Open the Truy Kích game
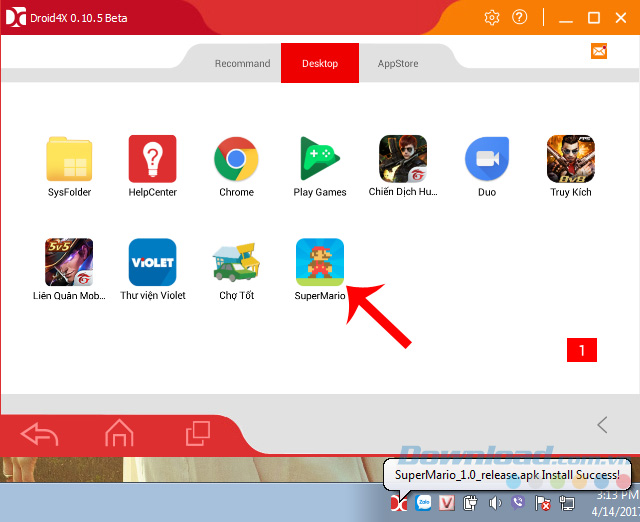Viewport: 640px width, 522px height. 571,159
